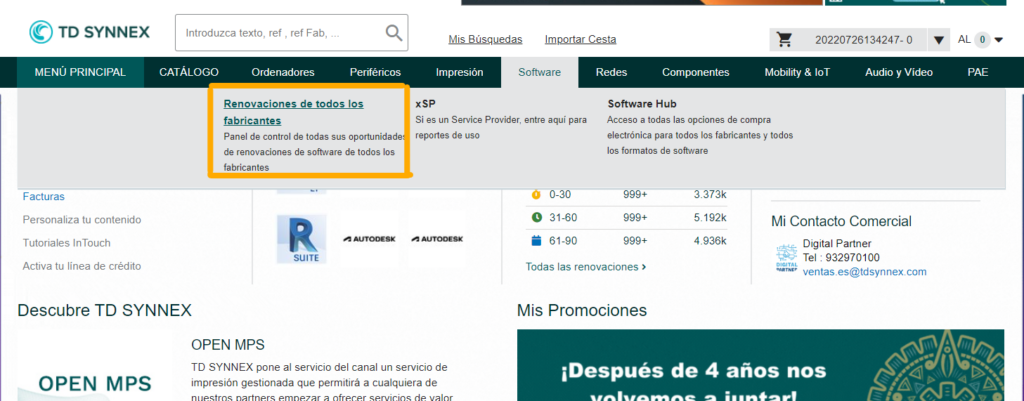The height and width of the screenshot is (401, 1024).
Task: Select the PAE menu item
Action: click(978, 72)
